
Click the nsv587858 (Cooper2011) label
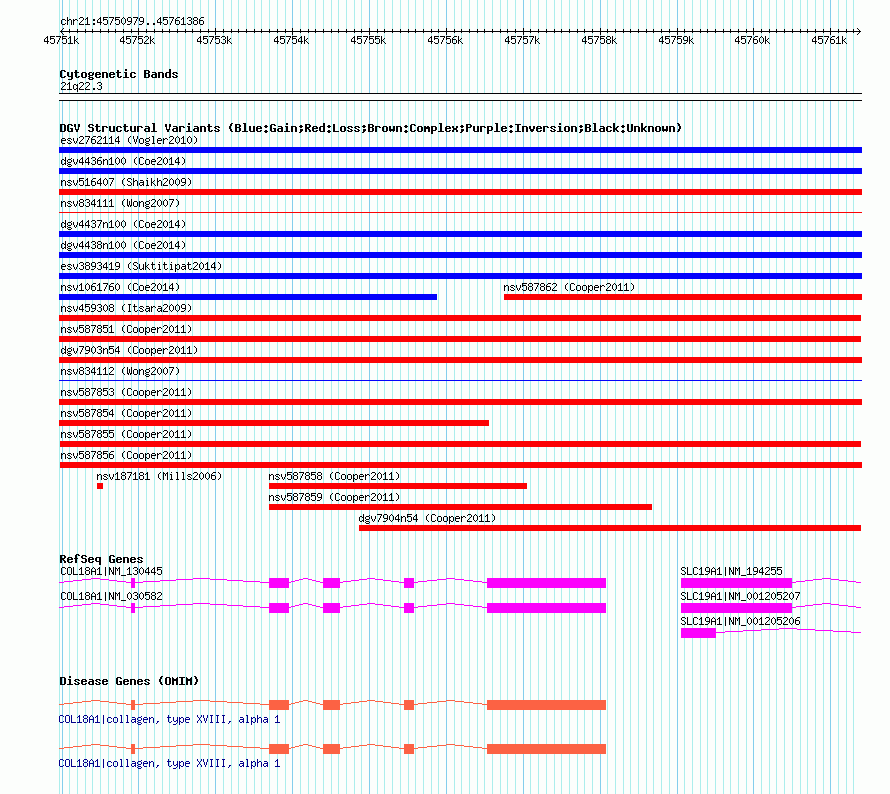point(334,476)
